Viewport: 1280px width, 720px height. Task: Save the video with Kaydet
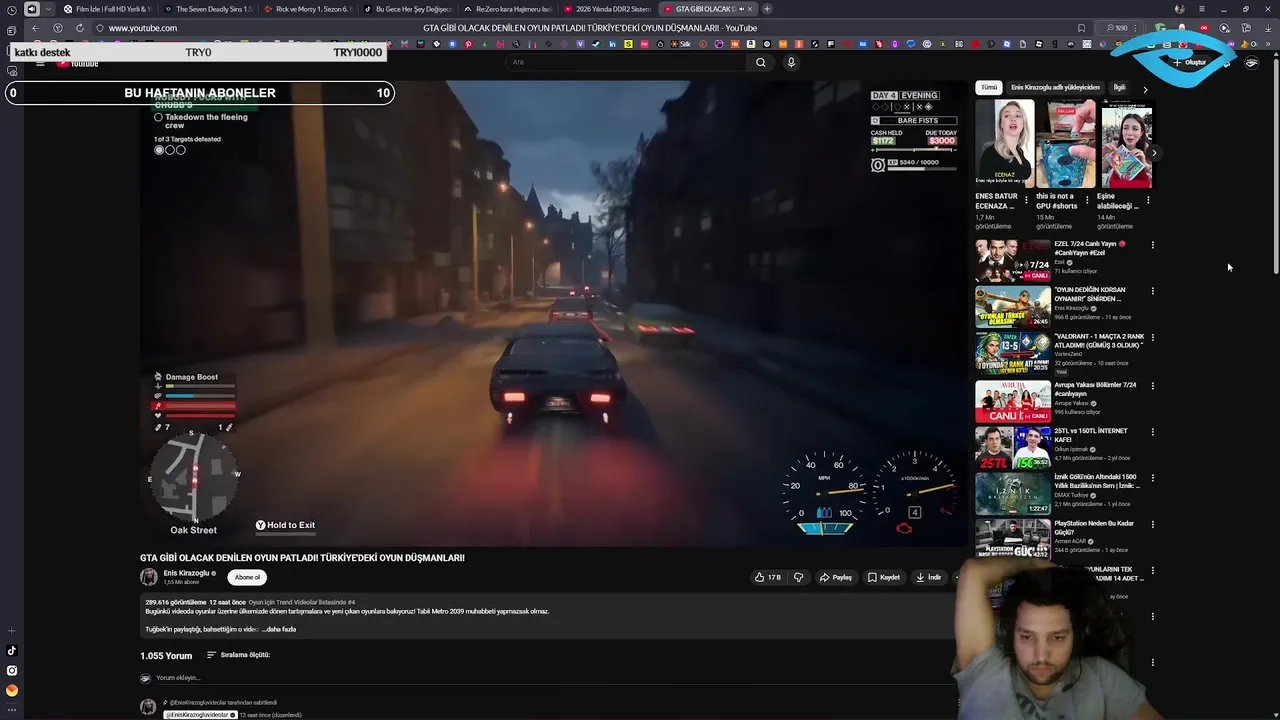tap(884, 577)
